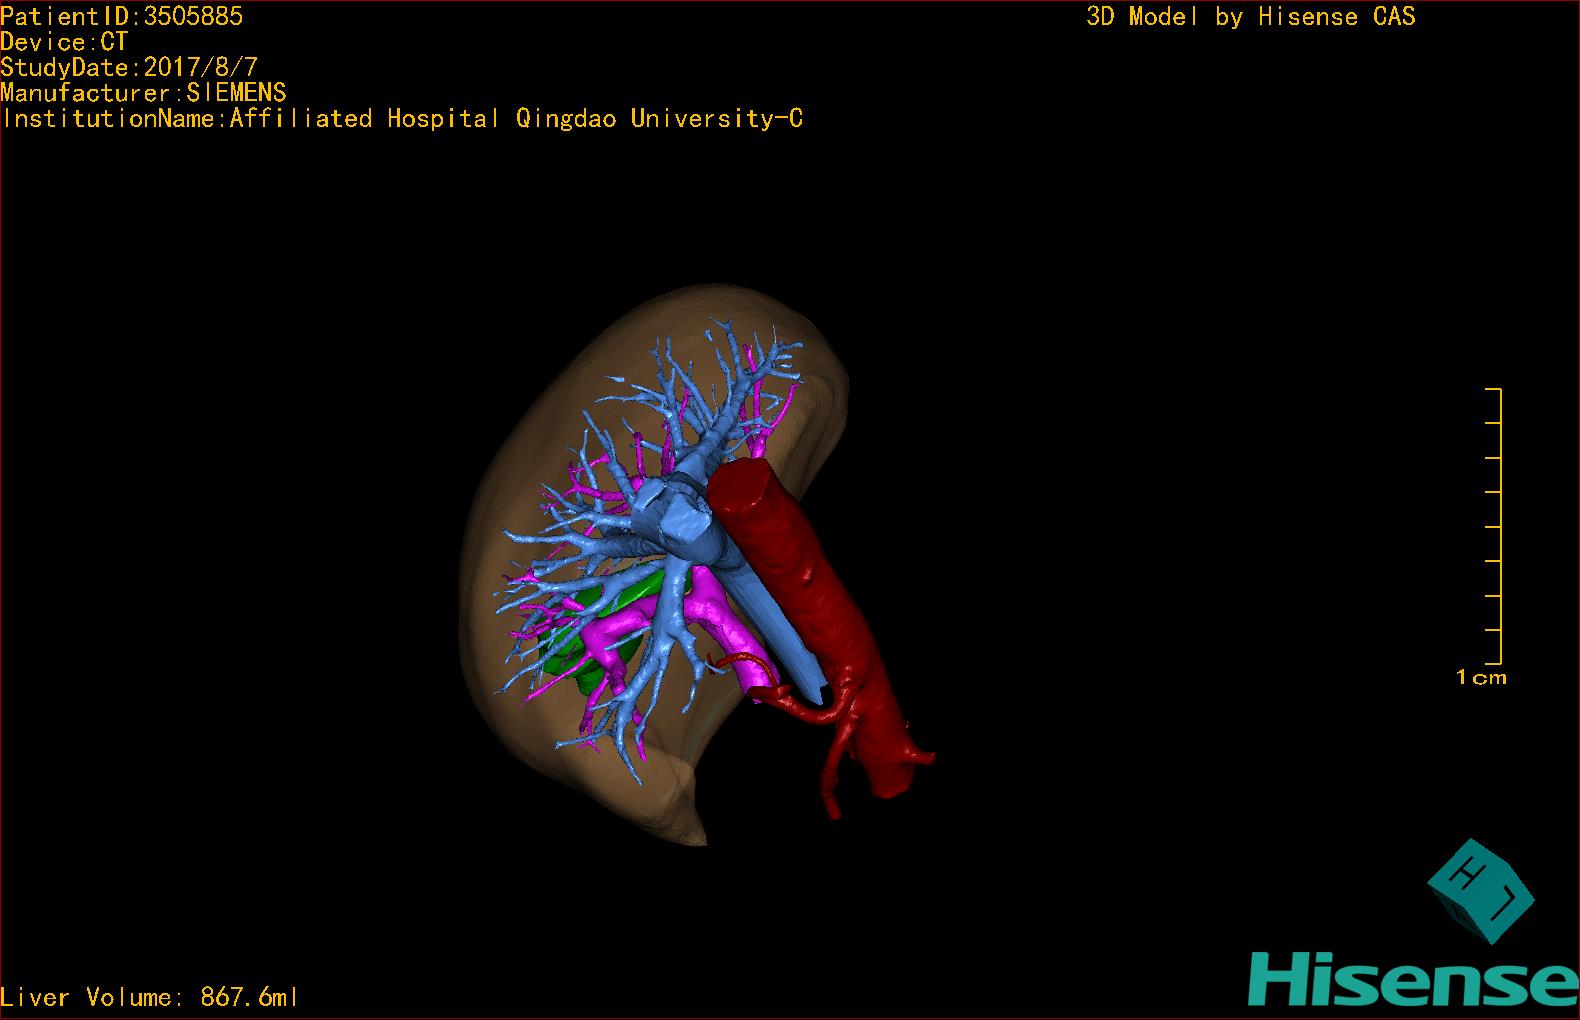Select the PatientID 3505885 text
This screenshot has height=1020, width=1580.
click(121, 16)
